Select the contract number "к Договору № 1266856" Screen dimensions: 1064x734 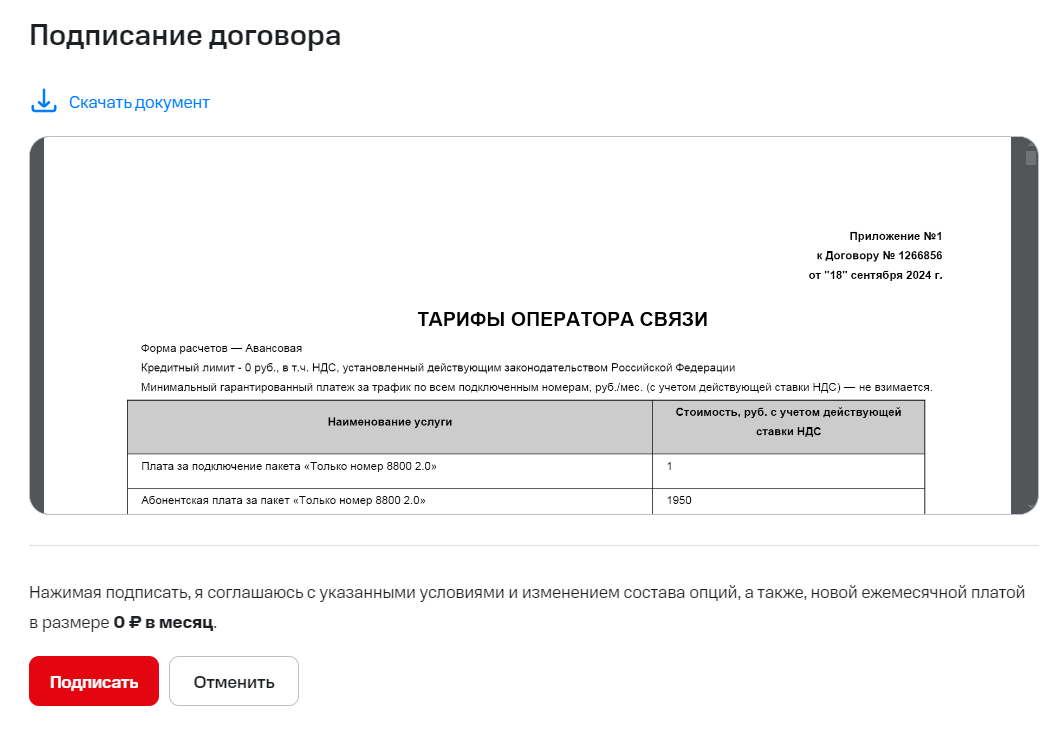(x=879, y=255)
